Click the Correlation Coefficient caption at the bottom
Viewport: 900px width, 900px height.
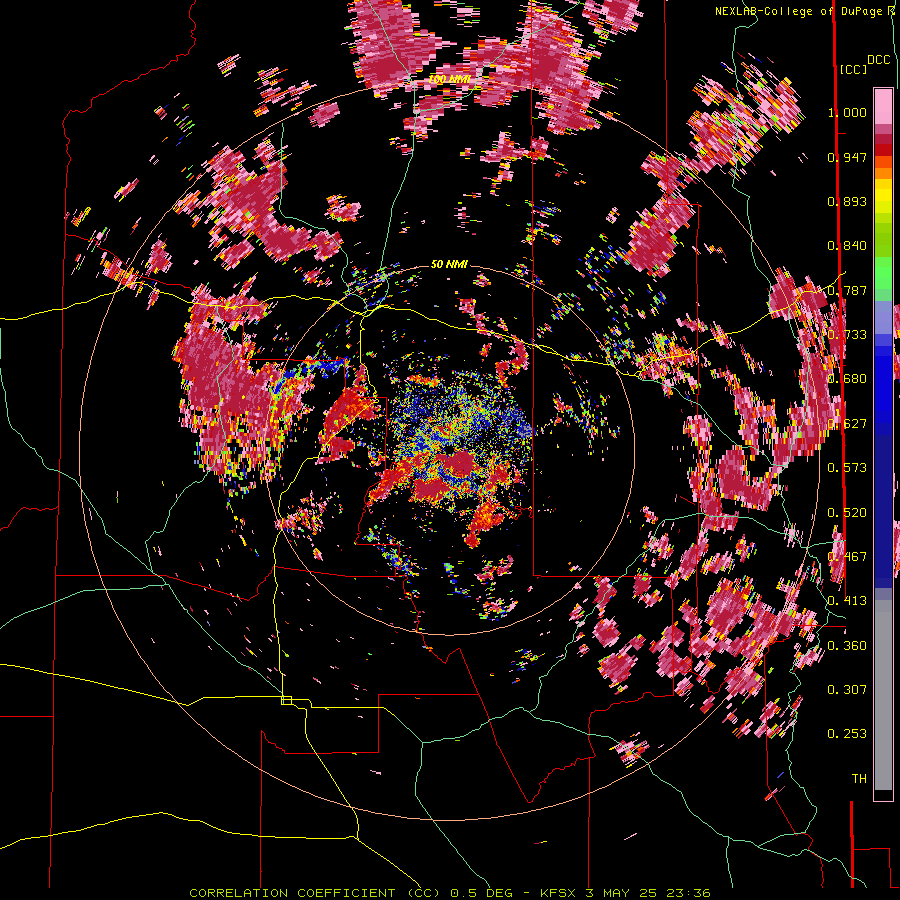click(449, 893)
